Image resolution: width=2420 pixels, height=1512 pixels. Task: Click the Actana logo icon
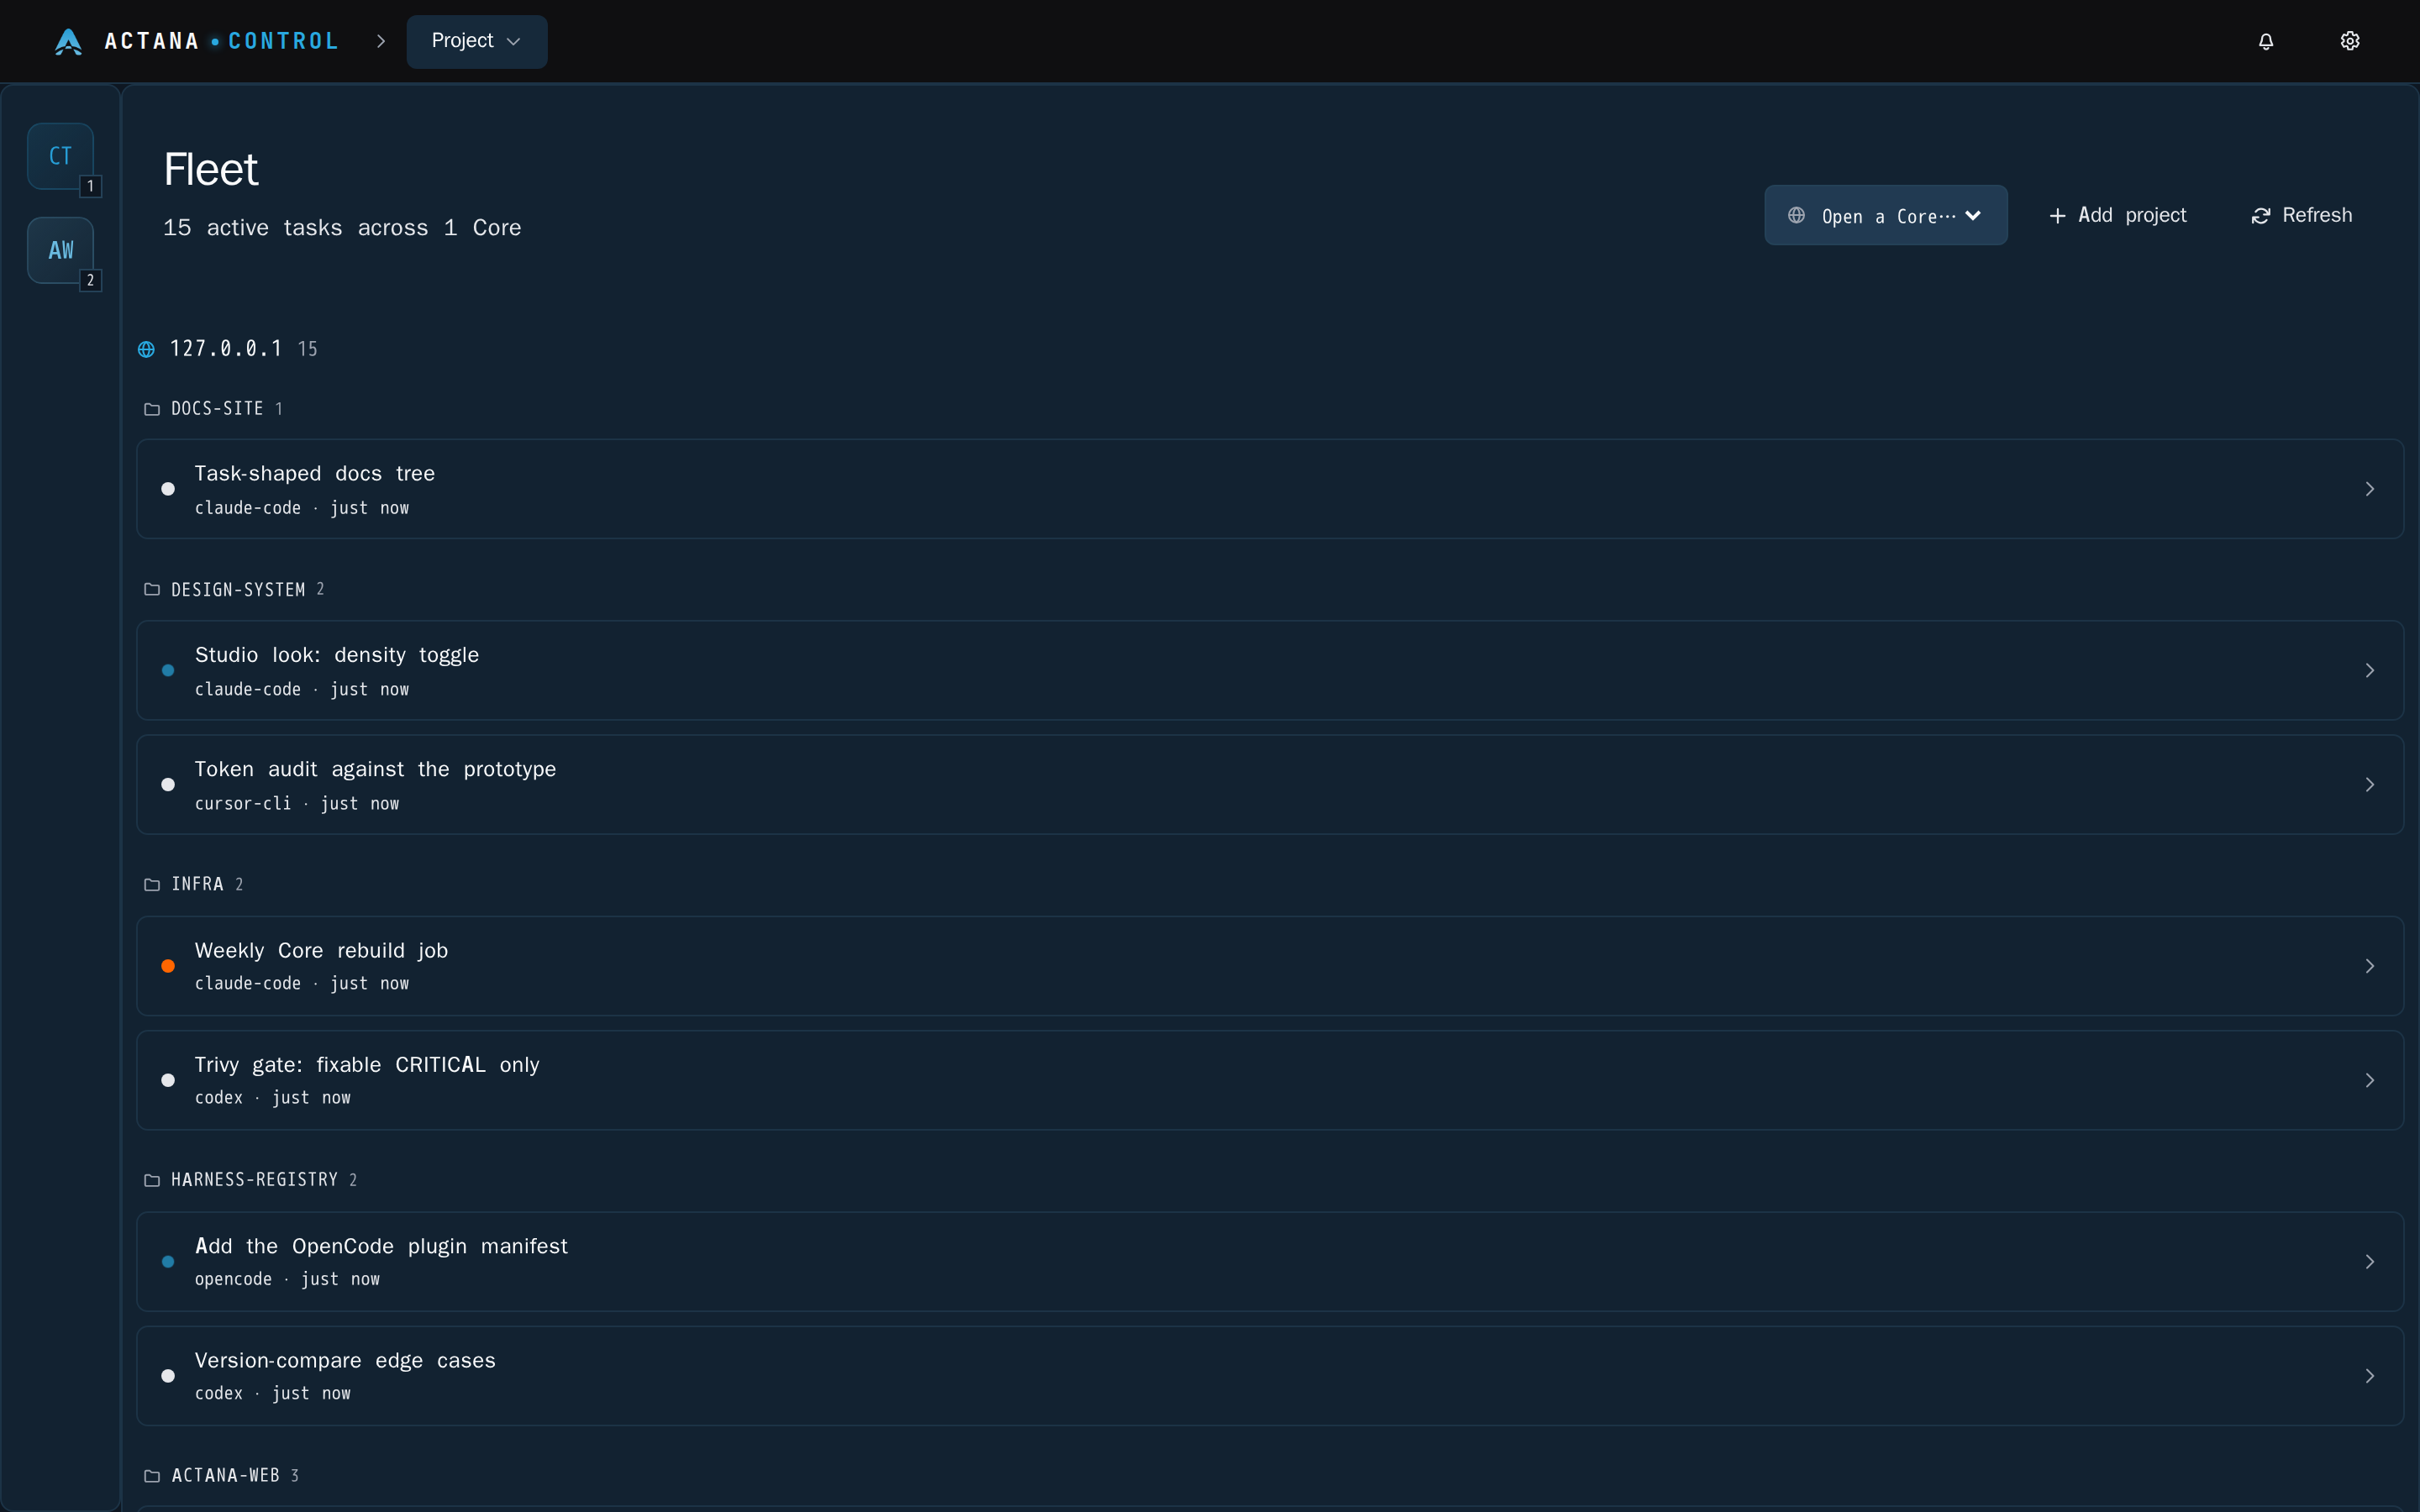pyautogui.click(x=68, y=41)
